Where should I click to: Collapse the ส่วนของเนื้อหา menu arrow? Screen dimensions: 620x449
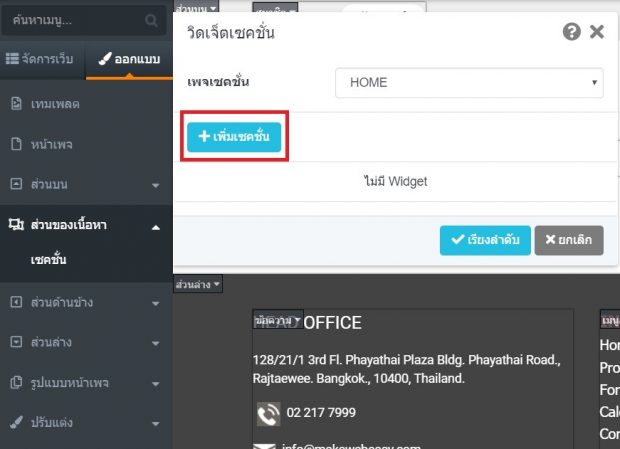(x=156, y=227)
